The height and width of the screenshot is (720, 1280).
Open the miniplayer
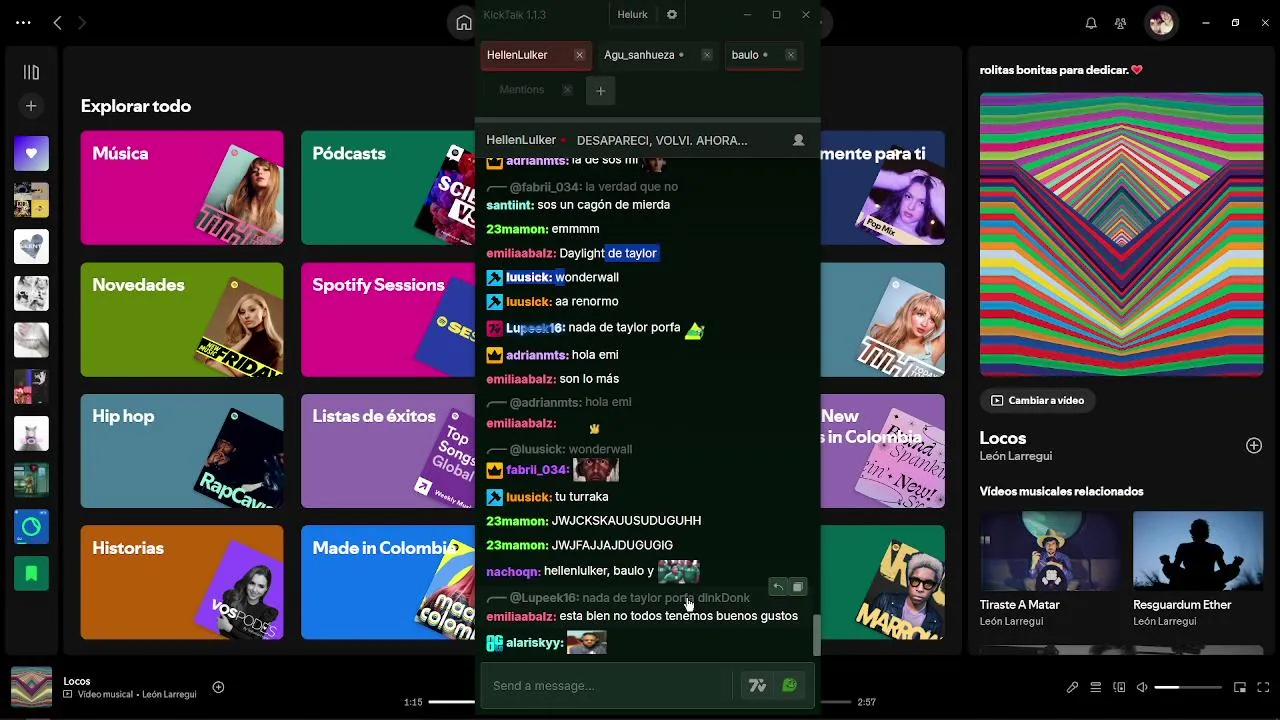(x=1240, y=687)
